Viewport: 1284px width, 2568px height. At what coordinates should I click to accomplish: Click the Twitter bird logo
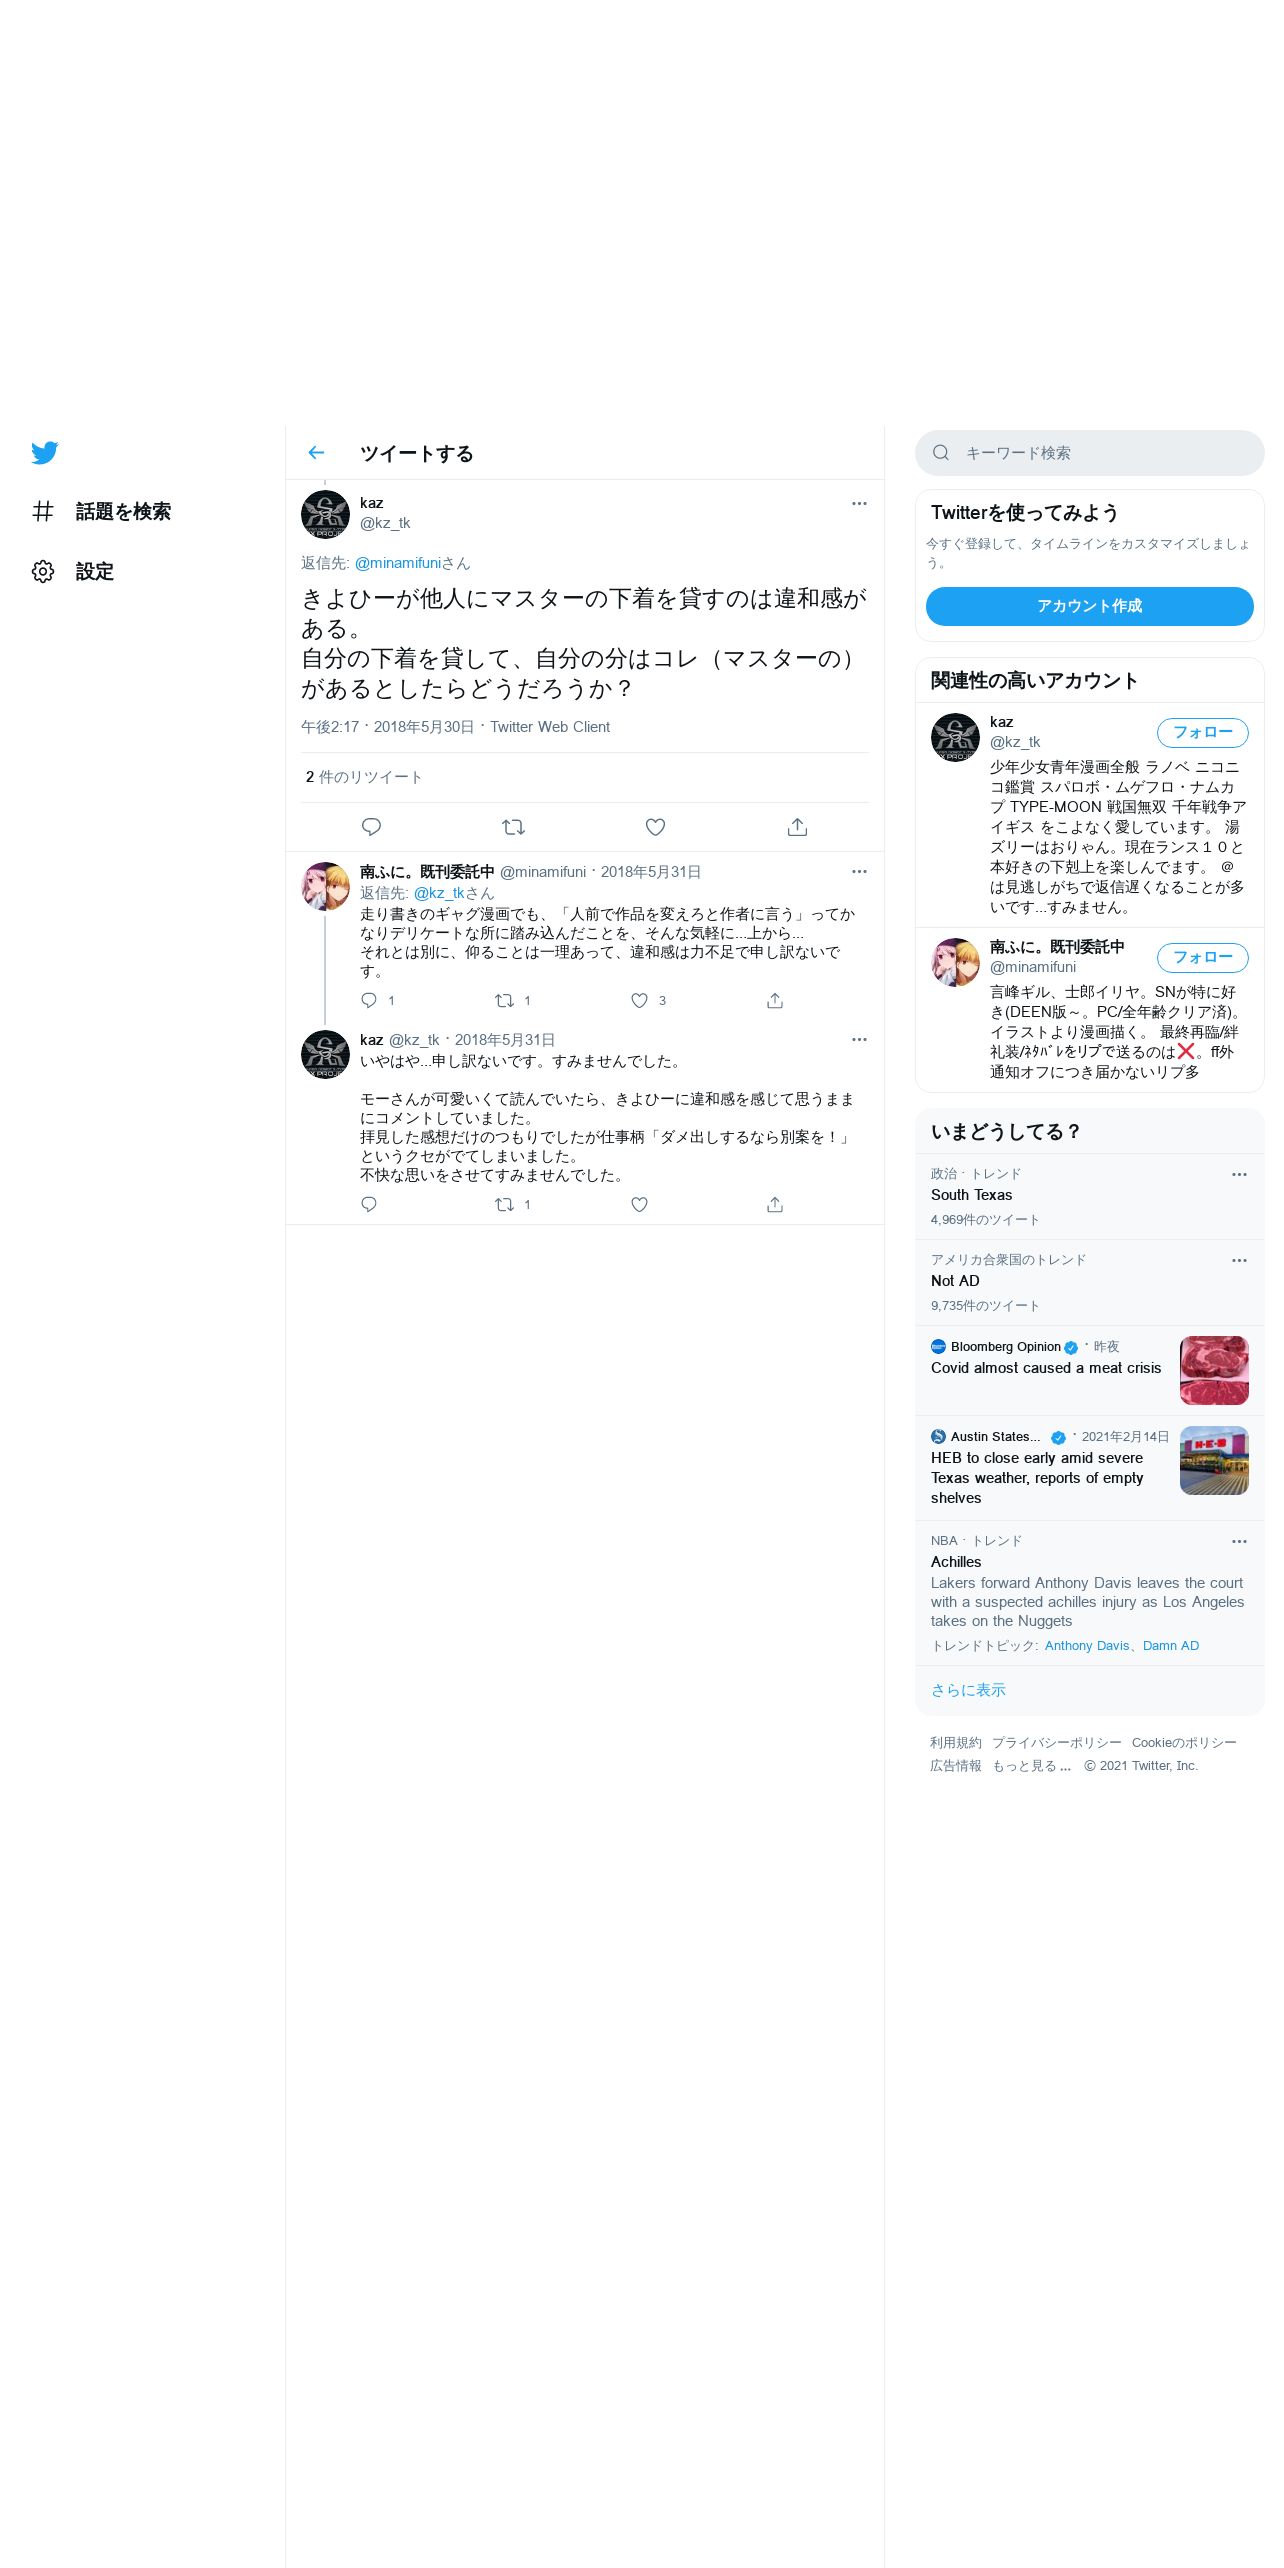point(44,453)
